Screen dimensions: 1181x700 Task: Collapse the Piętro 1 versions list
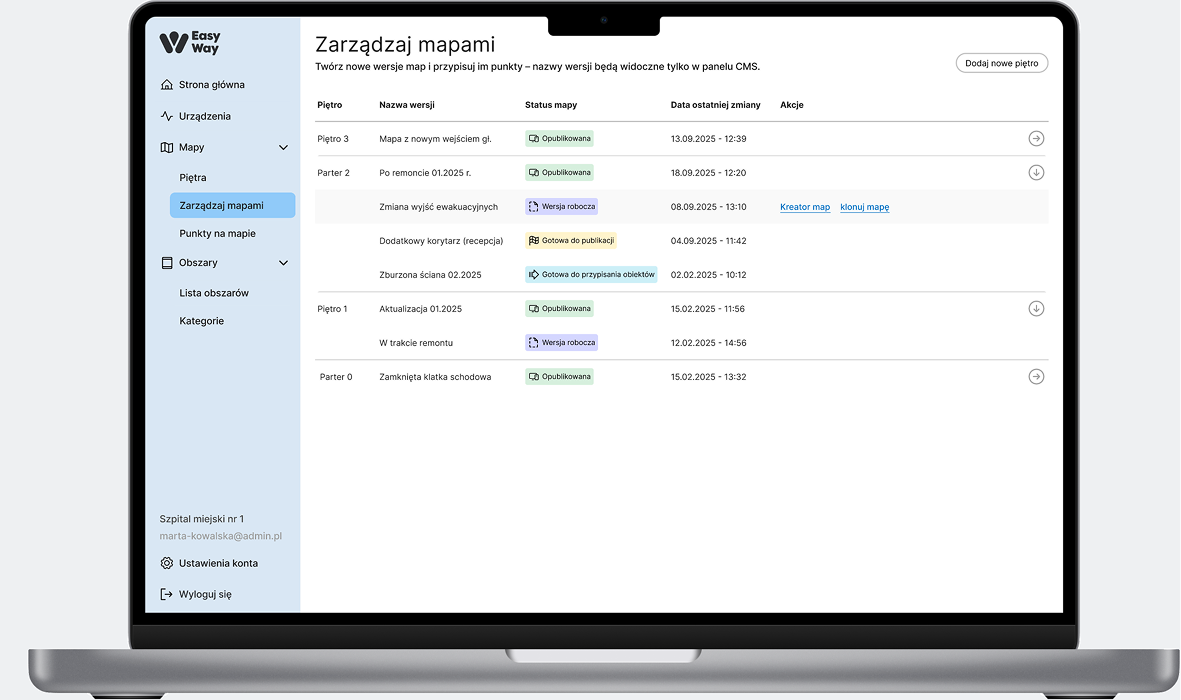point(1036,309)
